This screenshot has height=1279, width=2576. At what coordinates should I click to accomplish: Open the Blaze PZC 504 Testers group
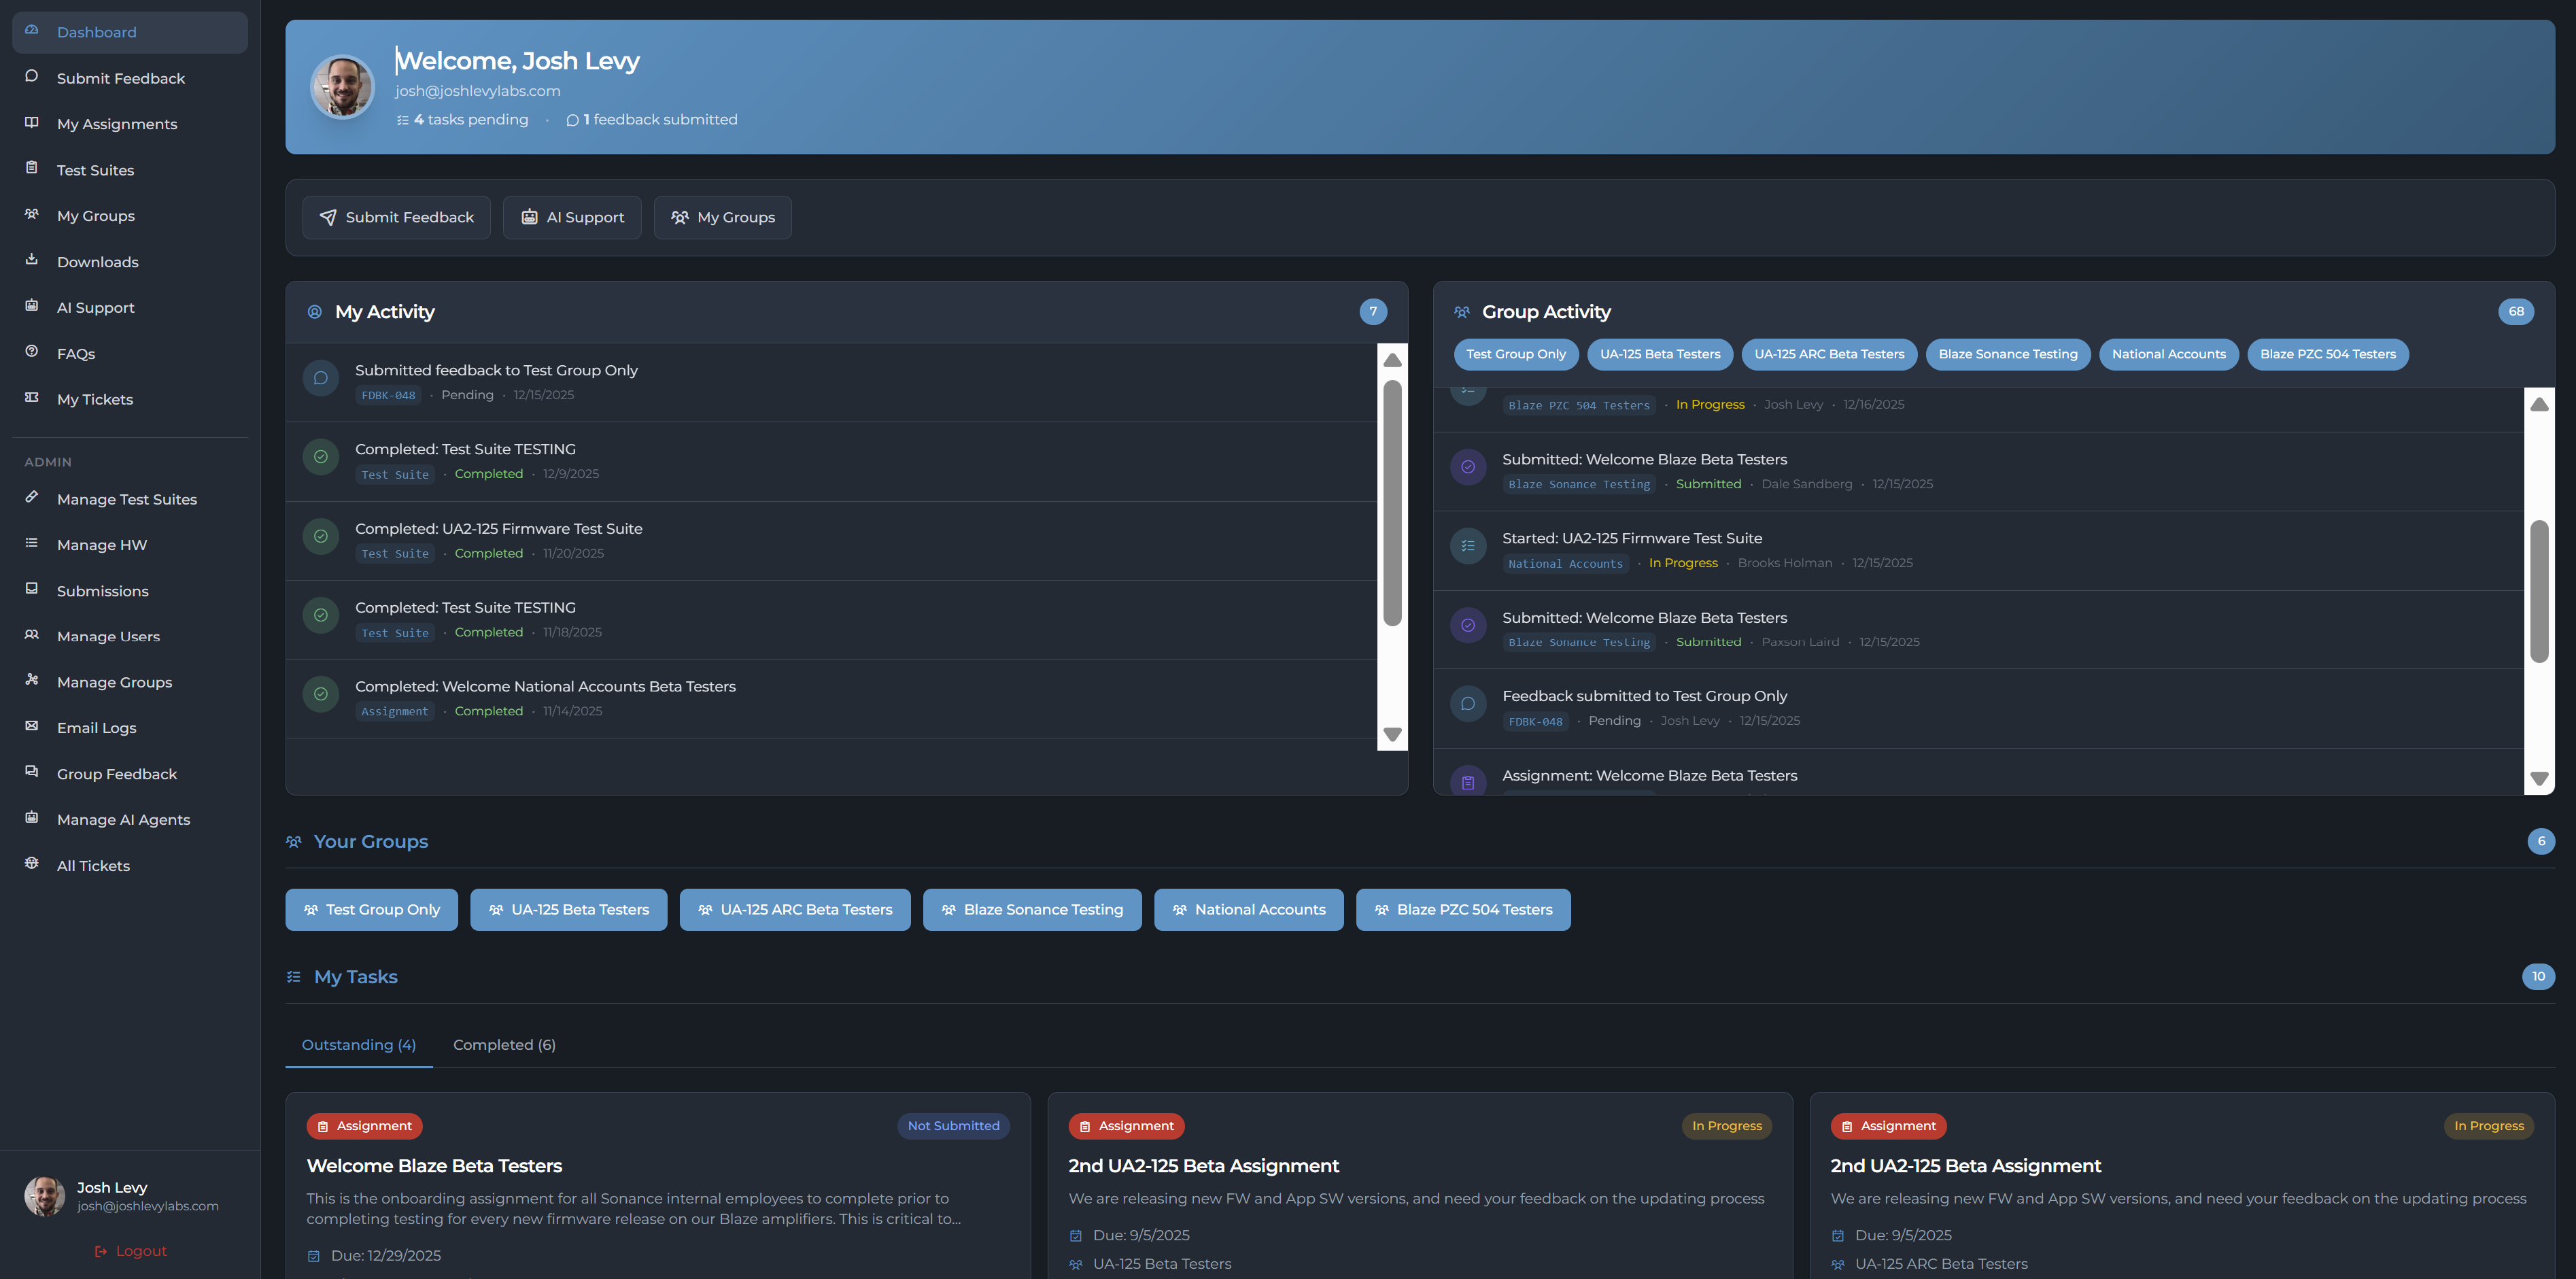point(1463,909)
